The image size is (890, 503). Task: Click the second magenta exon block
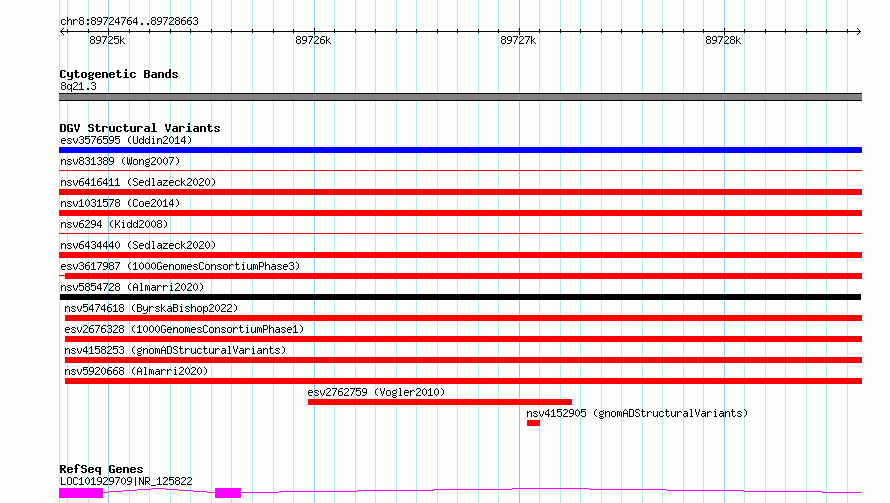tap(228, 493)
